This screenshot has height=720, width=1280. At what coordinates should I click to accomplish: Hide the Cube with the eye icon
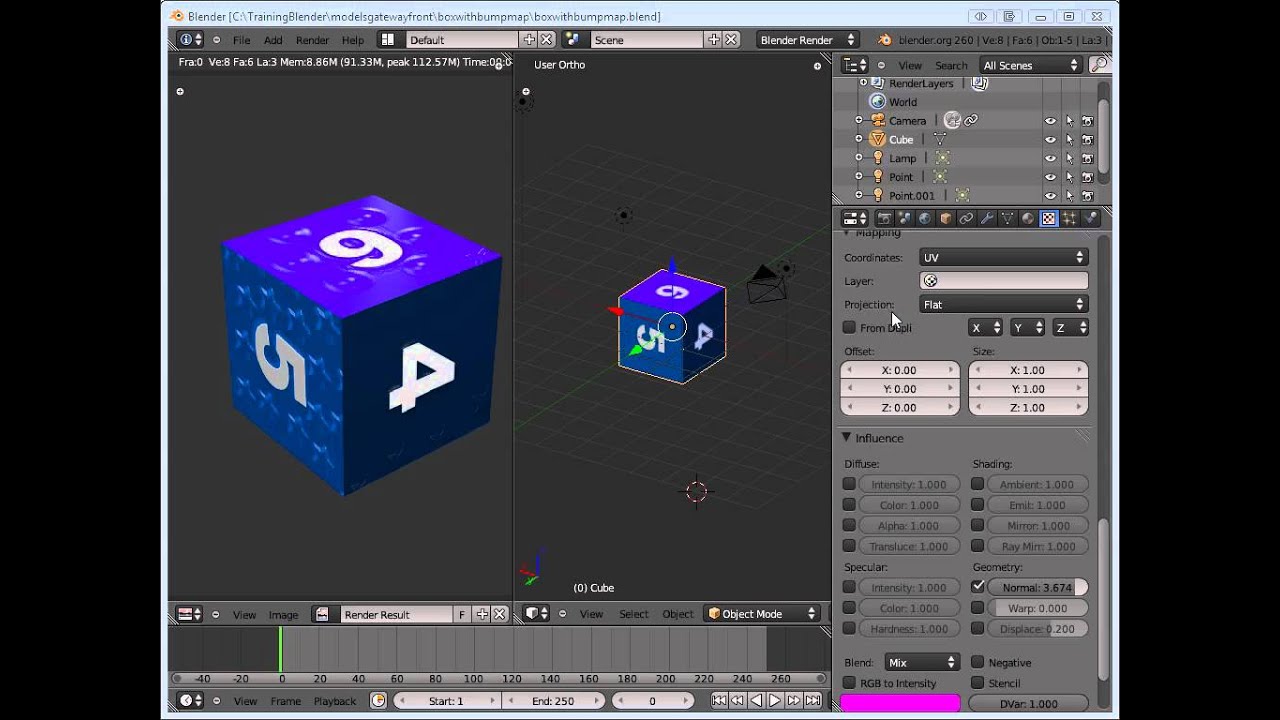tap(1050, 139)
